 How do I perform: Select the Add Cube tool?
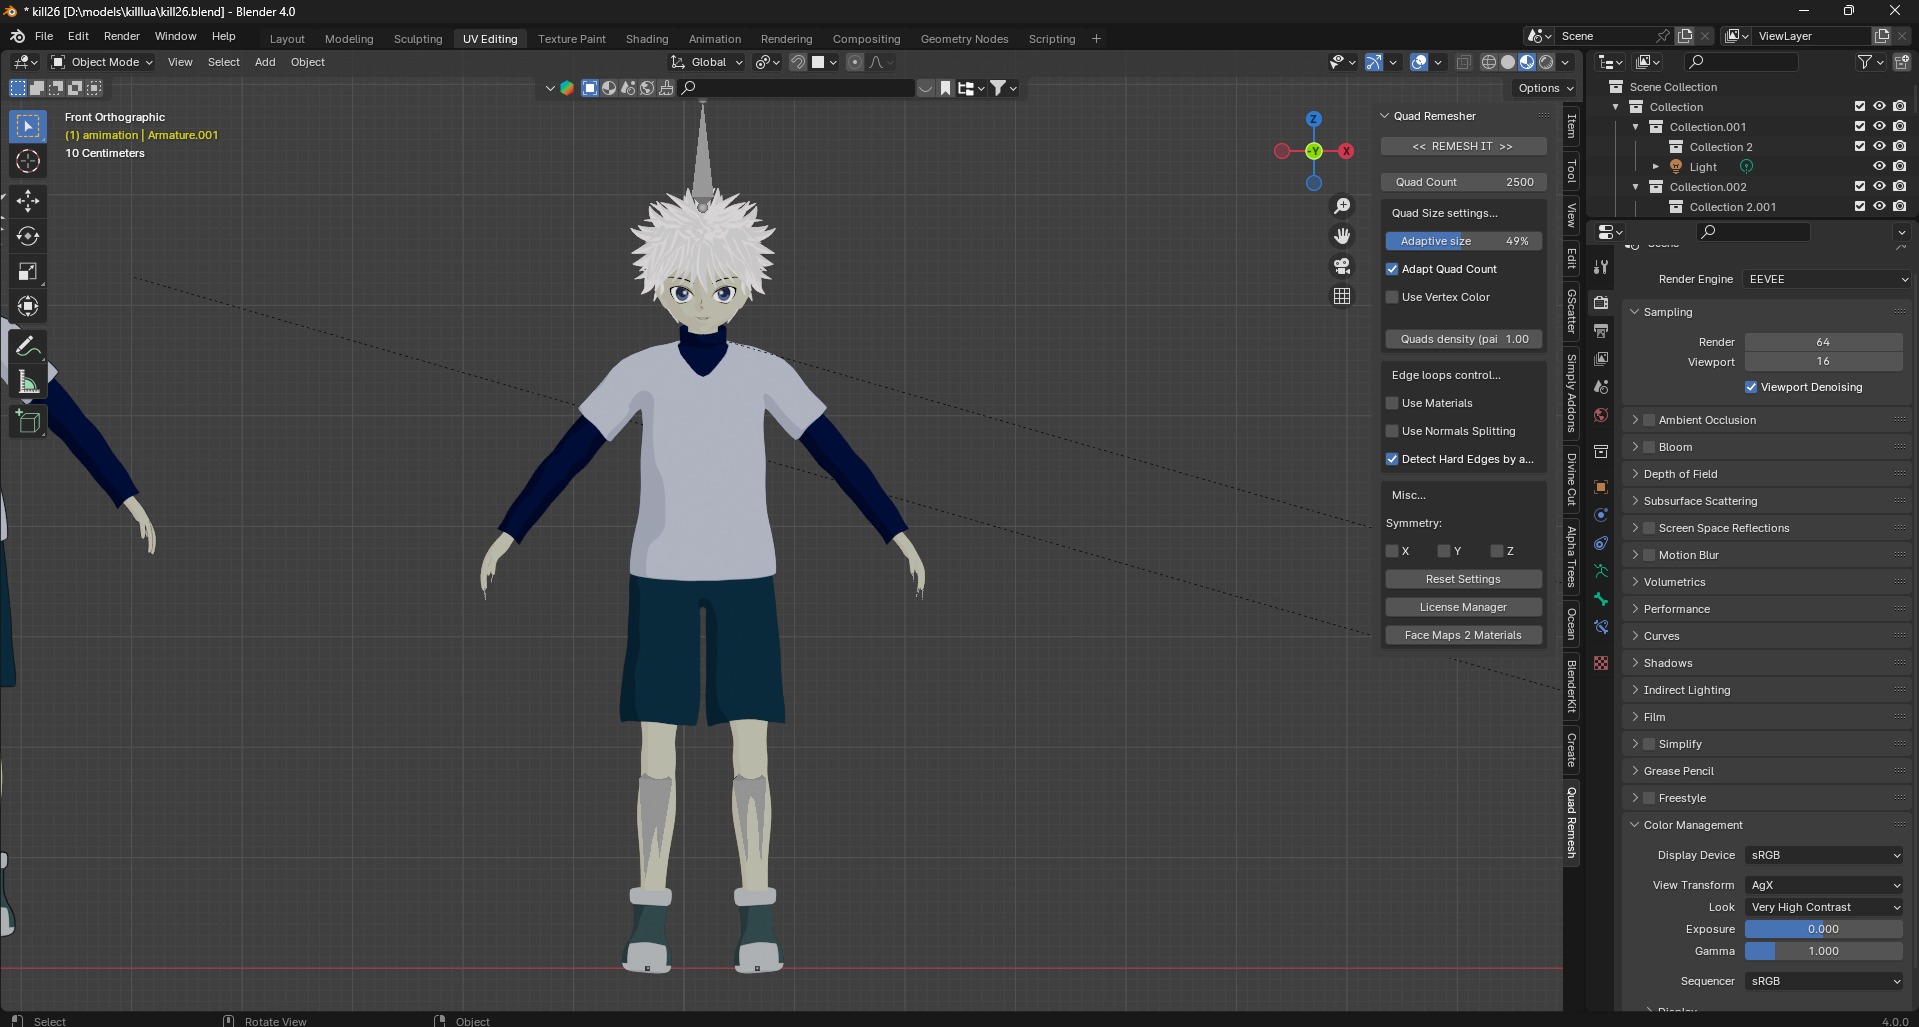(x=28, y=422)
